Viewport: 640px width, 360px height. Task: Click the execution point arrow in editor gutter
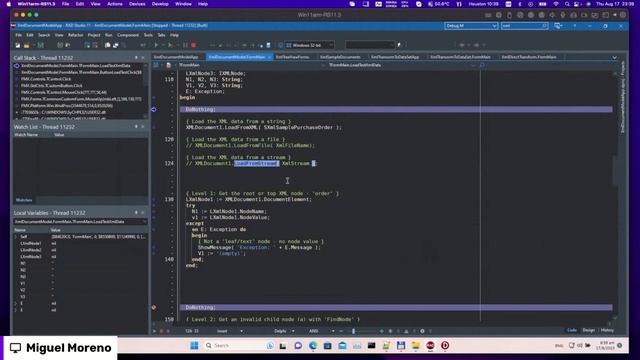pos(154,109)
